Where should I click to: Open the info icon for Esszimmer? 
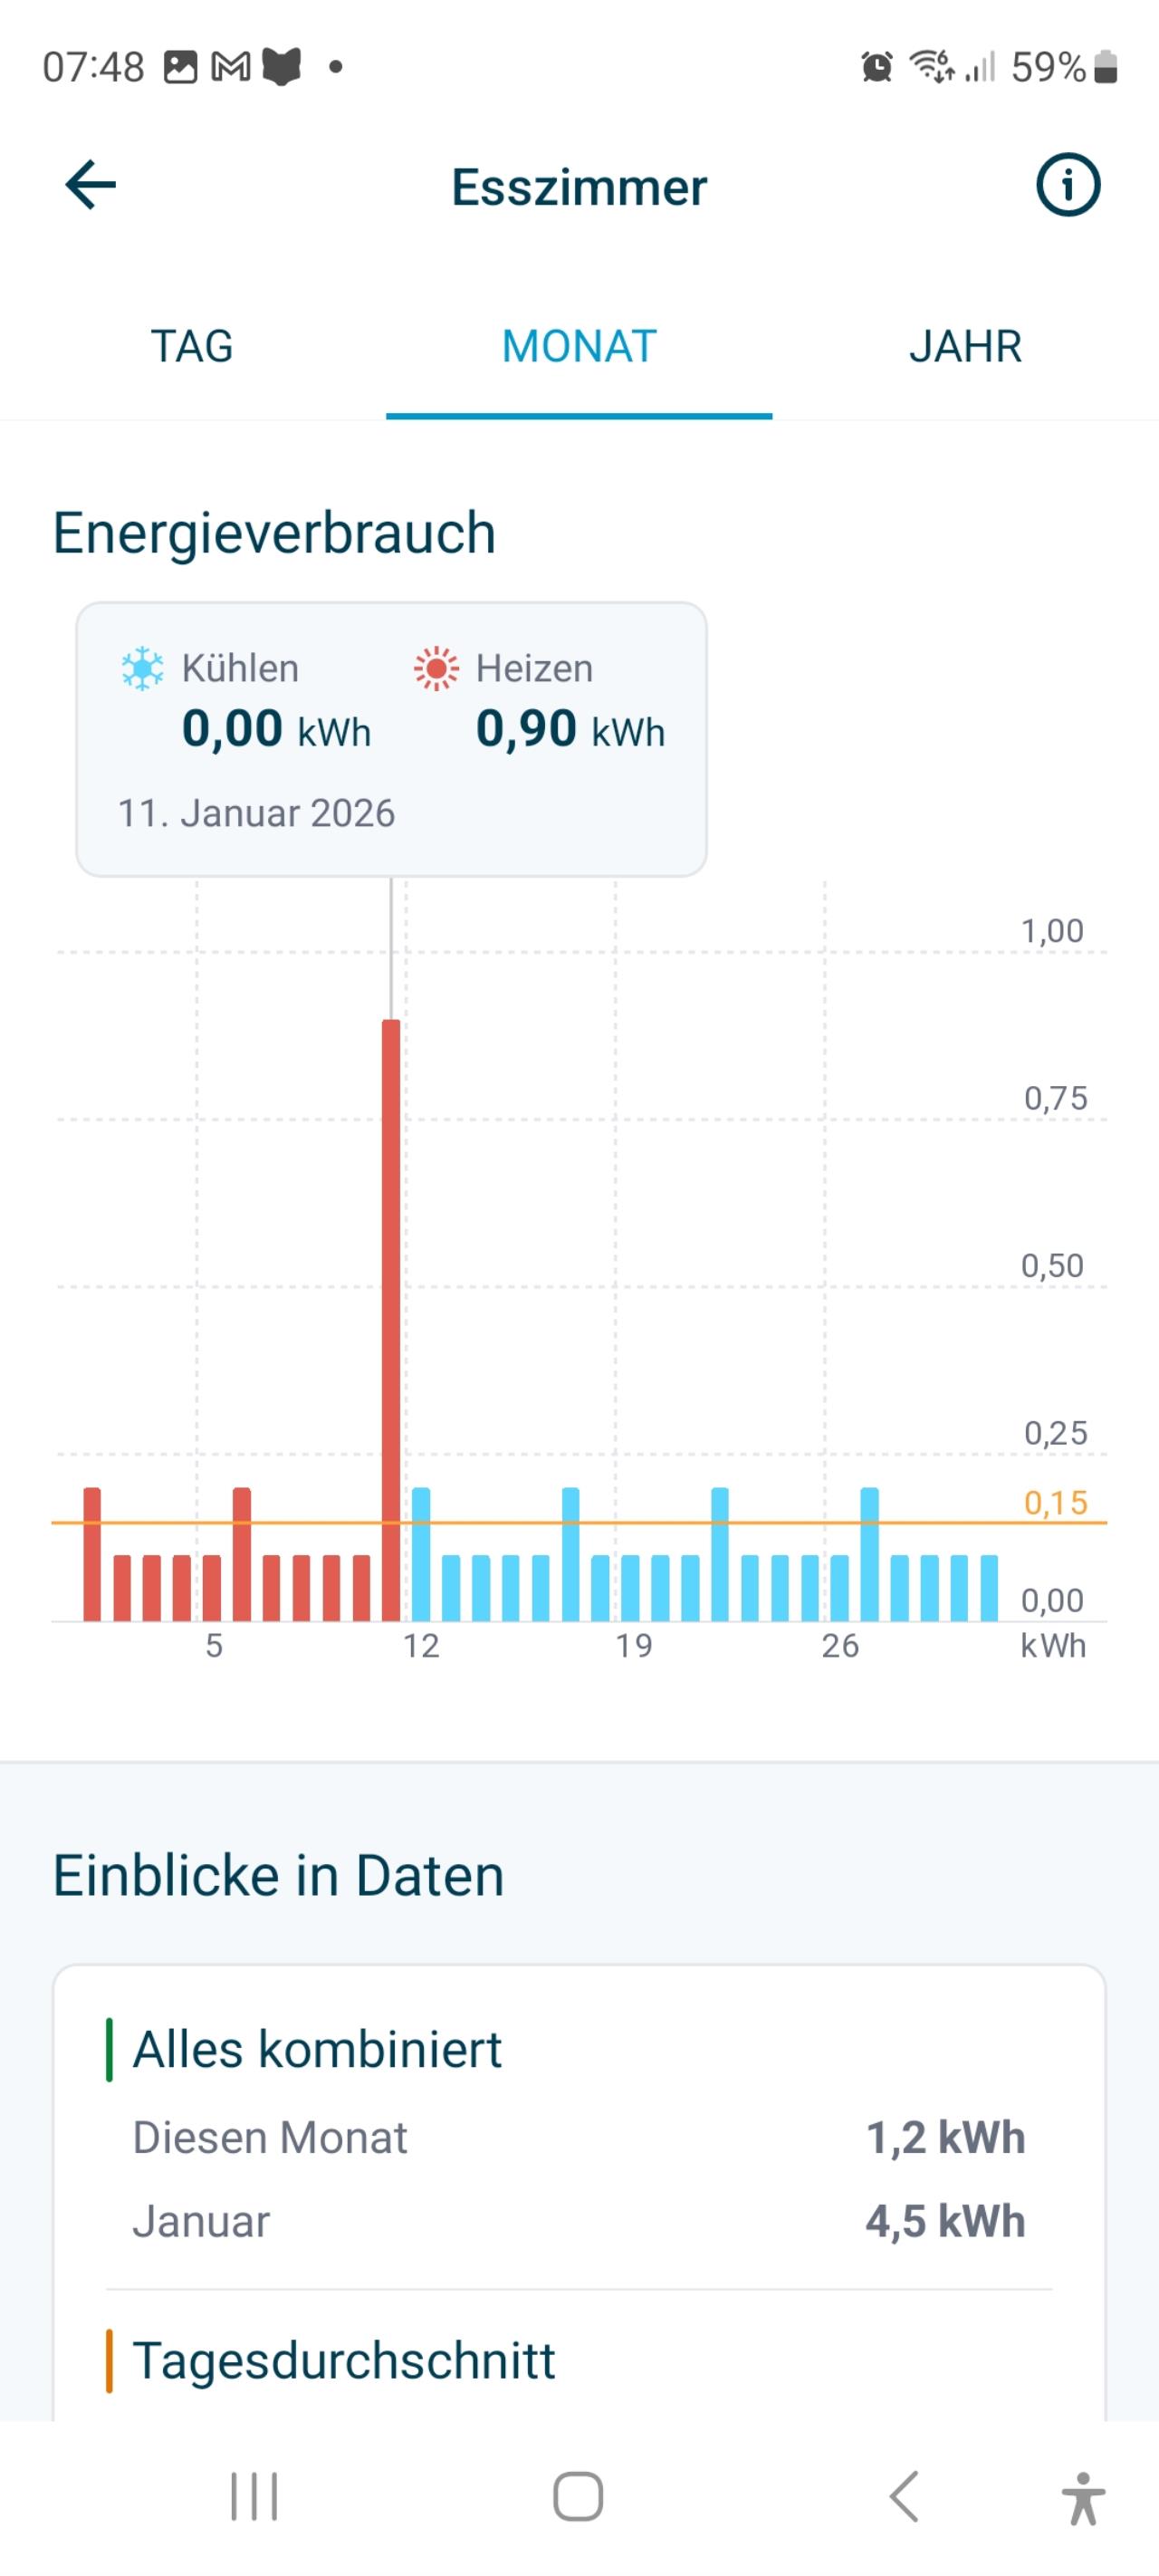1067,186
